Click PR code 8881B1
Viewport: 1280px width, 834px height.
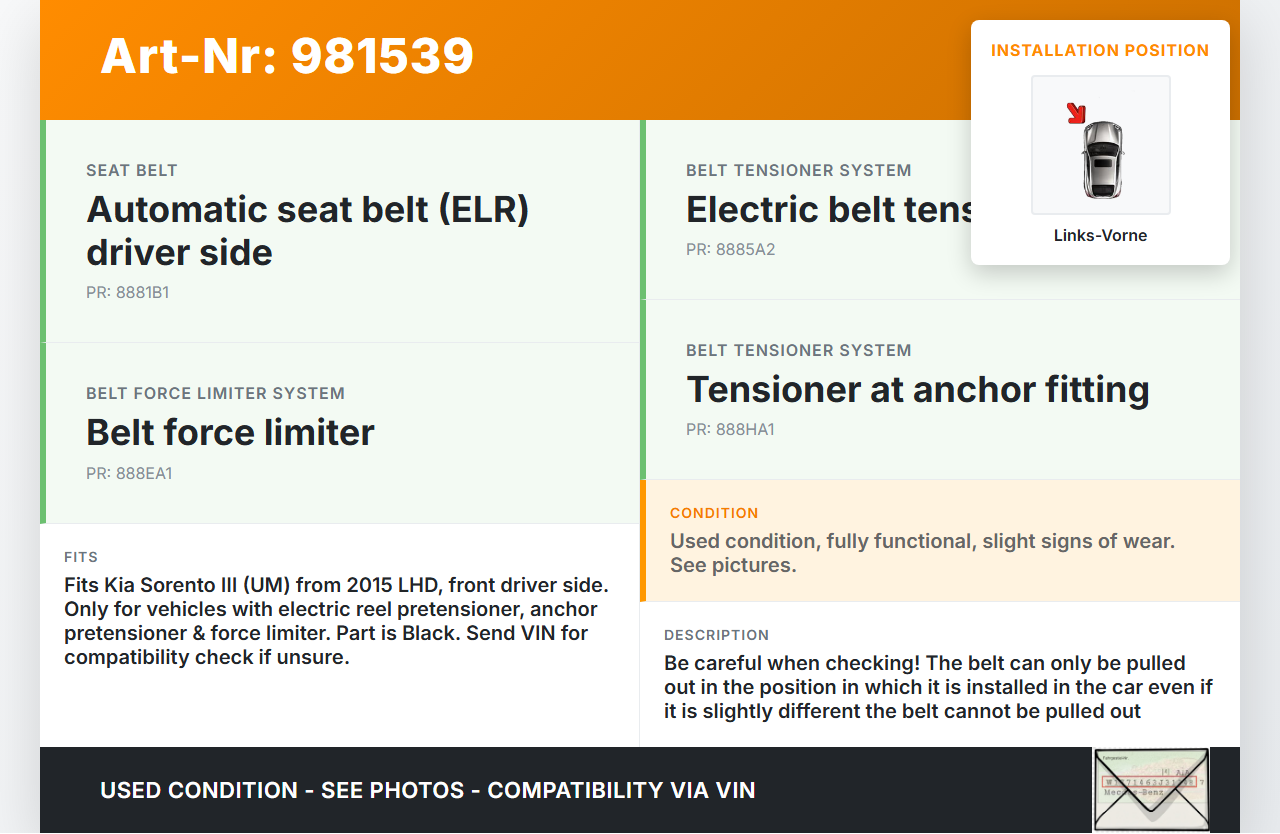[x=127, y=293]
